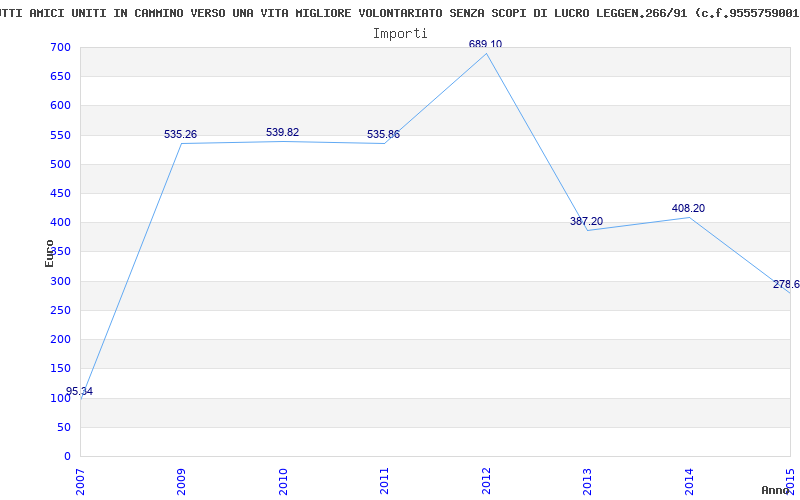This screenshot has height=500, width=800.
Task: Click the 2010 year tick label
Action: tap(283, 482)
